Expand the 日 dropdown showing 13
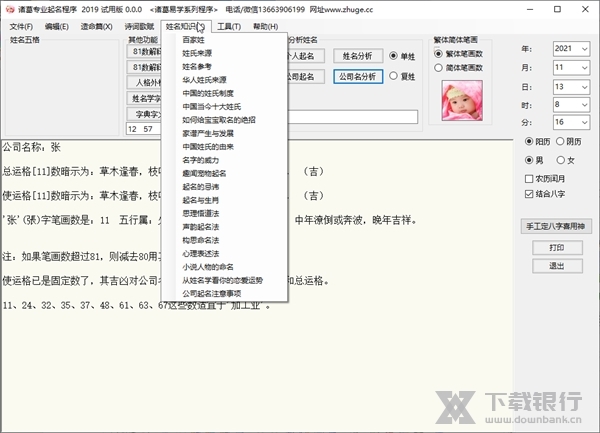600x433 pixels. (x=584, y=87)
